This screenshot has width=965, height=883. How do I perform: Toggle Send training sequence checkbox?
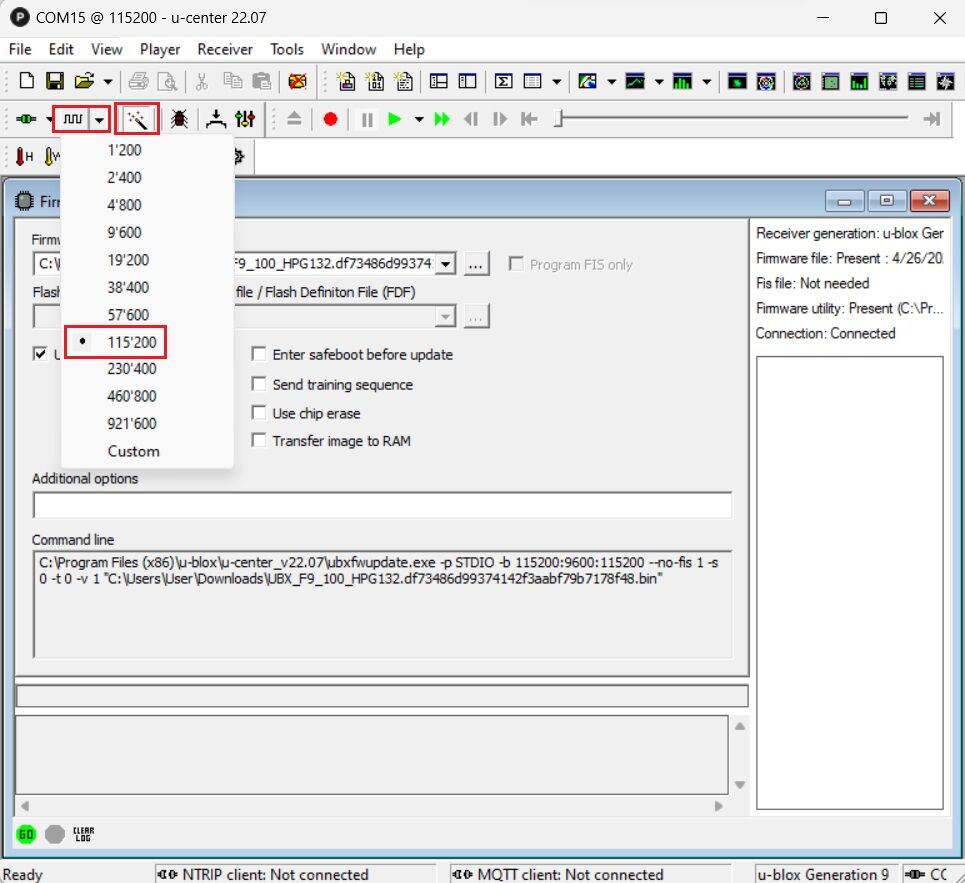[x=259, y=384]
